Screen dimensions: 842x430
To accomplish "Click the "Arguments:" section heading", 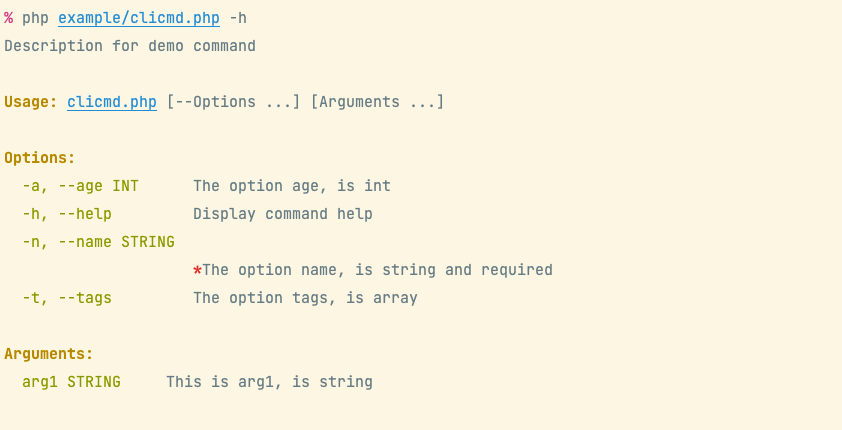I will pos(49,354).
